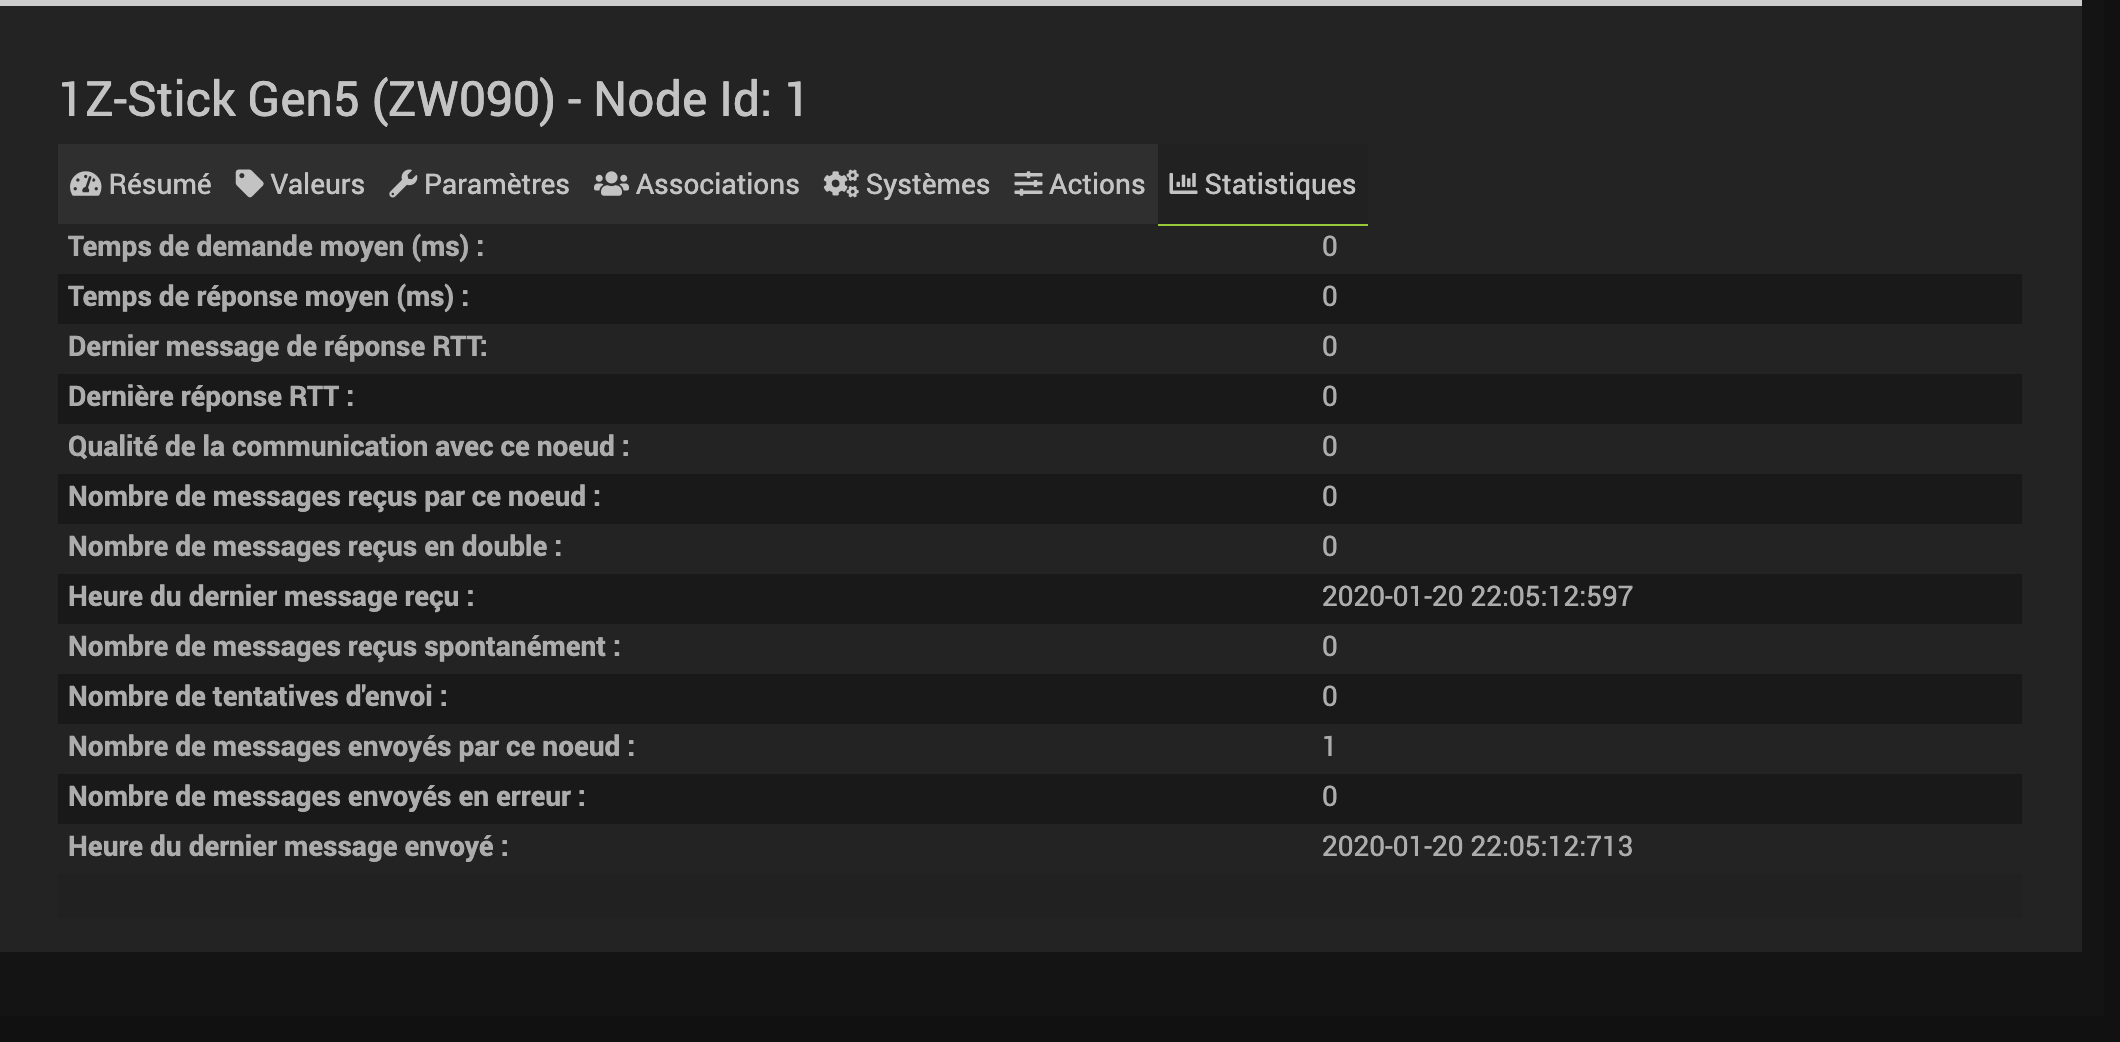Click value 0 for Qualité de la communication
Image resolution: width=2120 pixels, height=1042 pixels.
(x=1329, y=447)
